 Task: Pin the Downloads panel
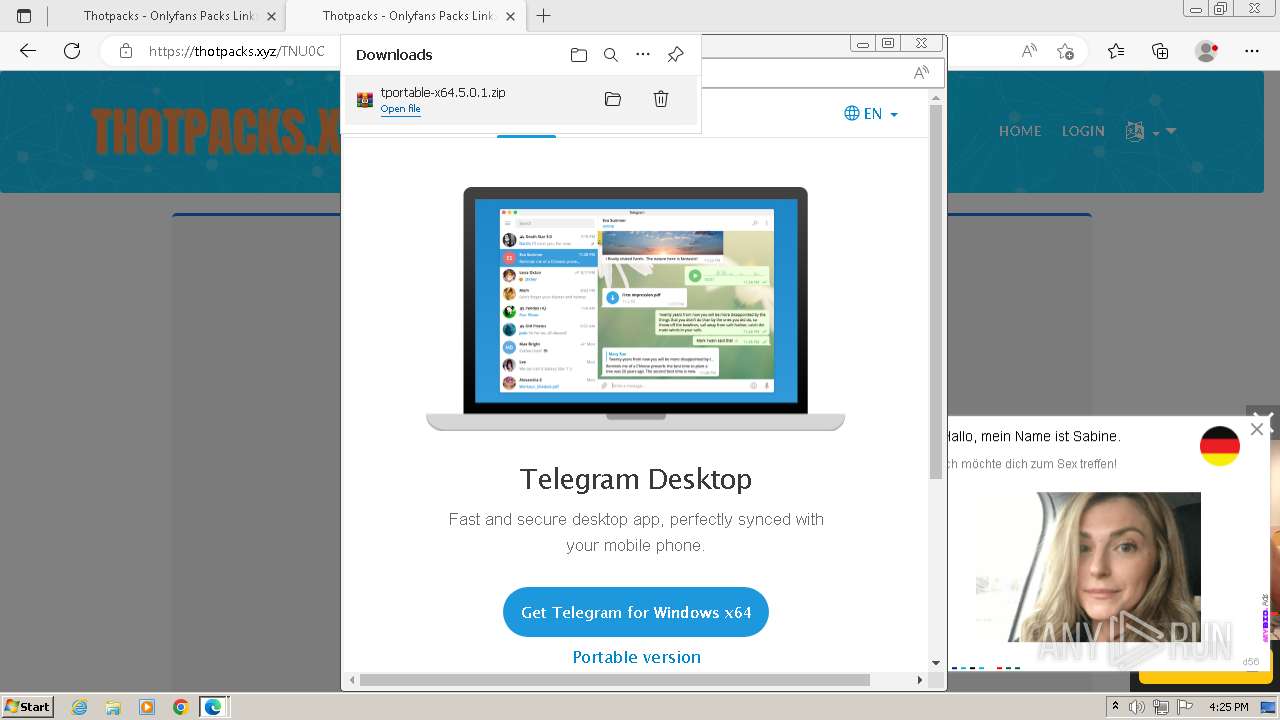point(676,55)
